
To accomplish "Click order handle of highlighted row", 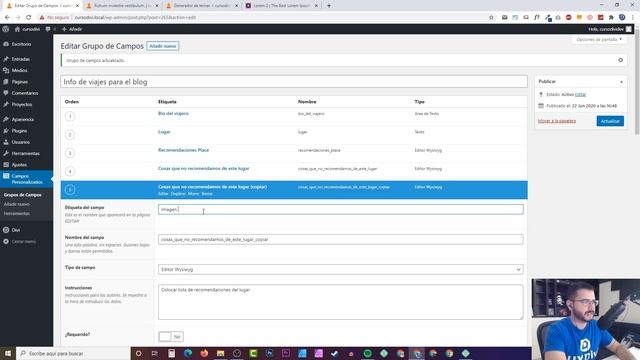I will point(70,190).
